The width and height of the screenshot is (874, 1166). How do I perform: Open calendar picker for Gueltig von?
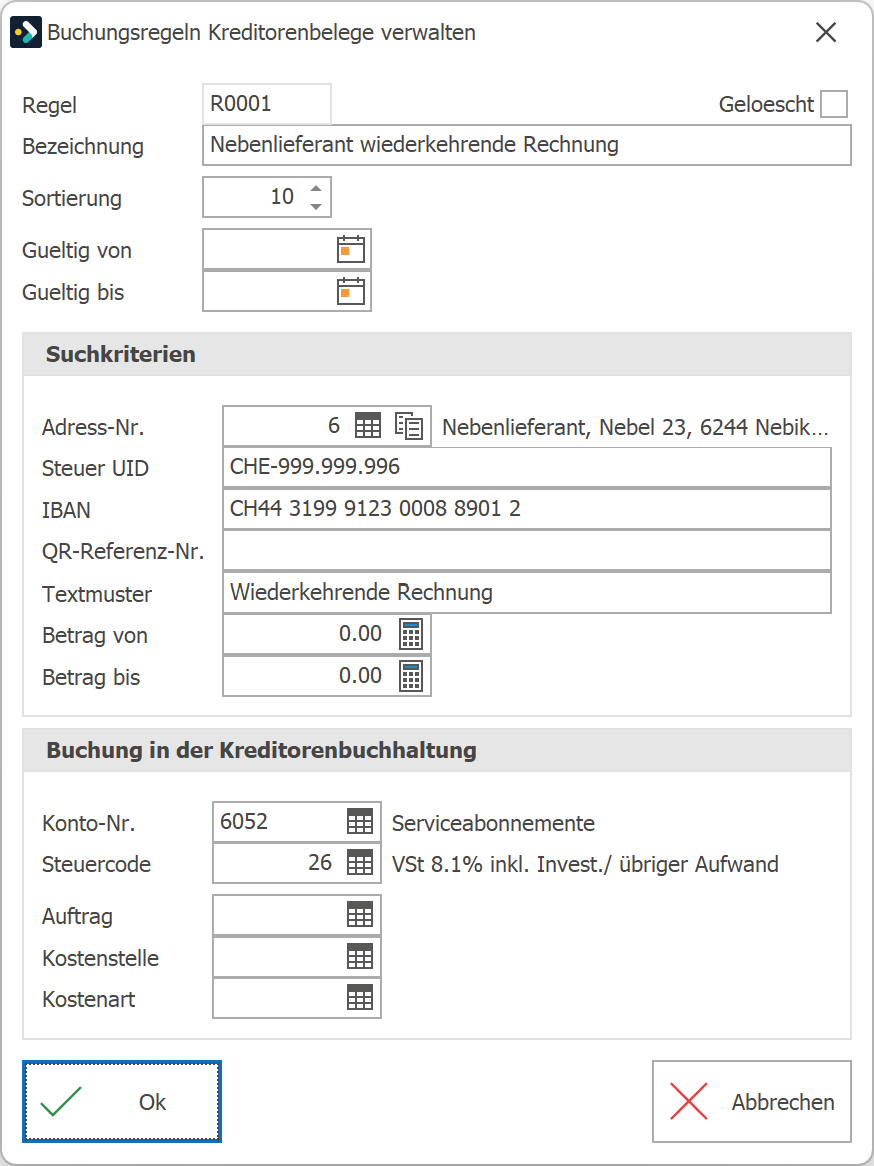pyautogui.click(x=350, y=249)
